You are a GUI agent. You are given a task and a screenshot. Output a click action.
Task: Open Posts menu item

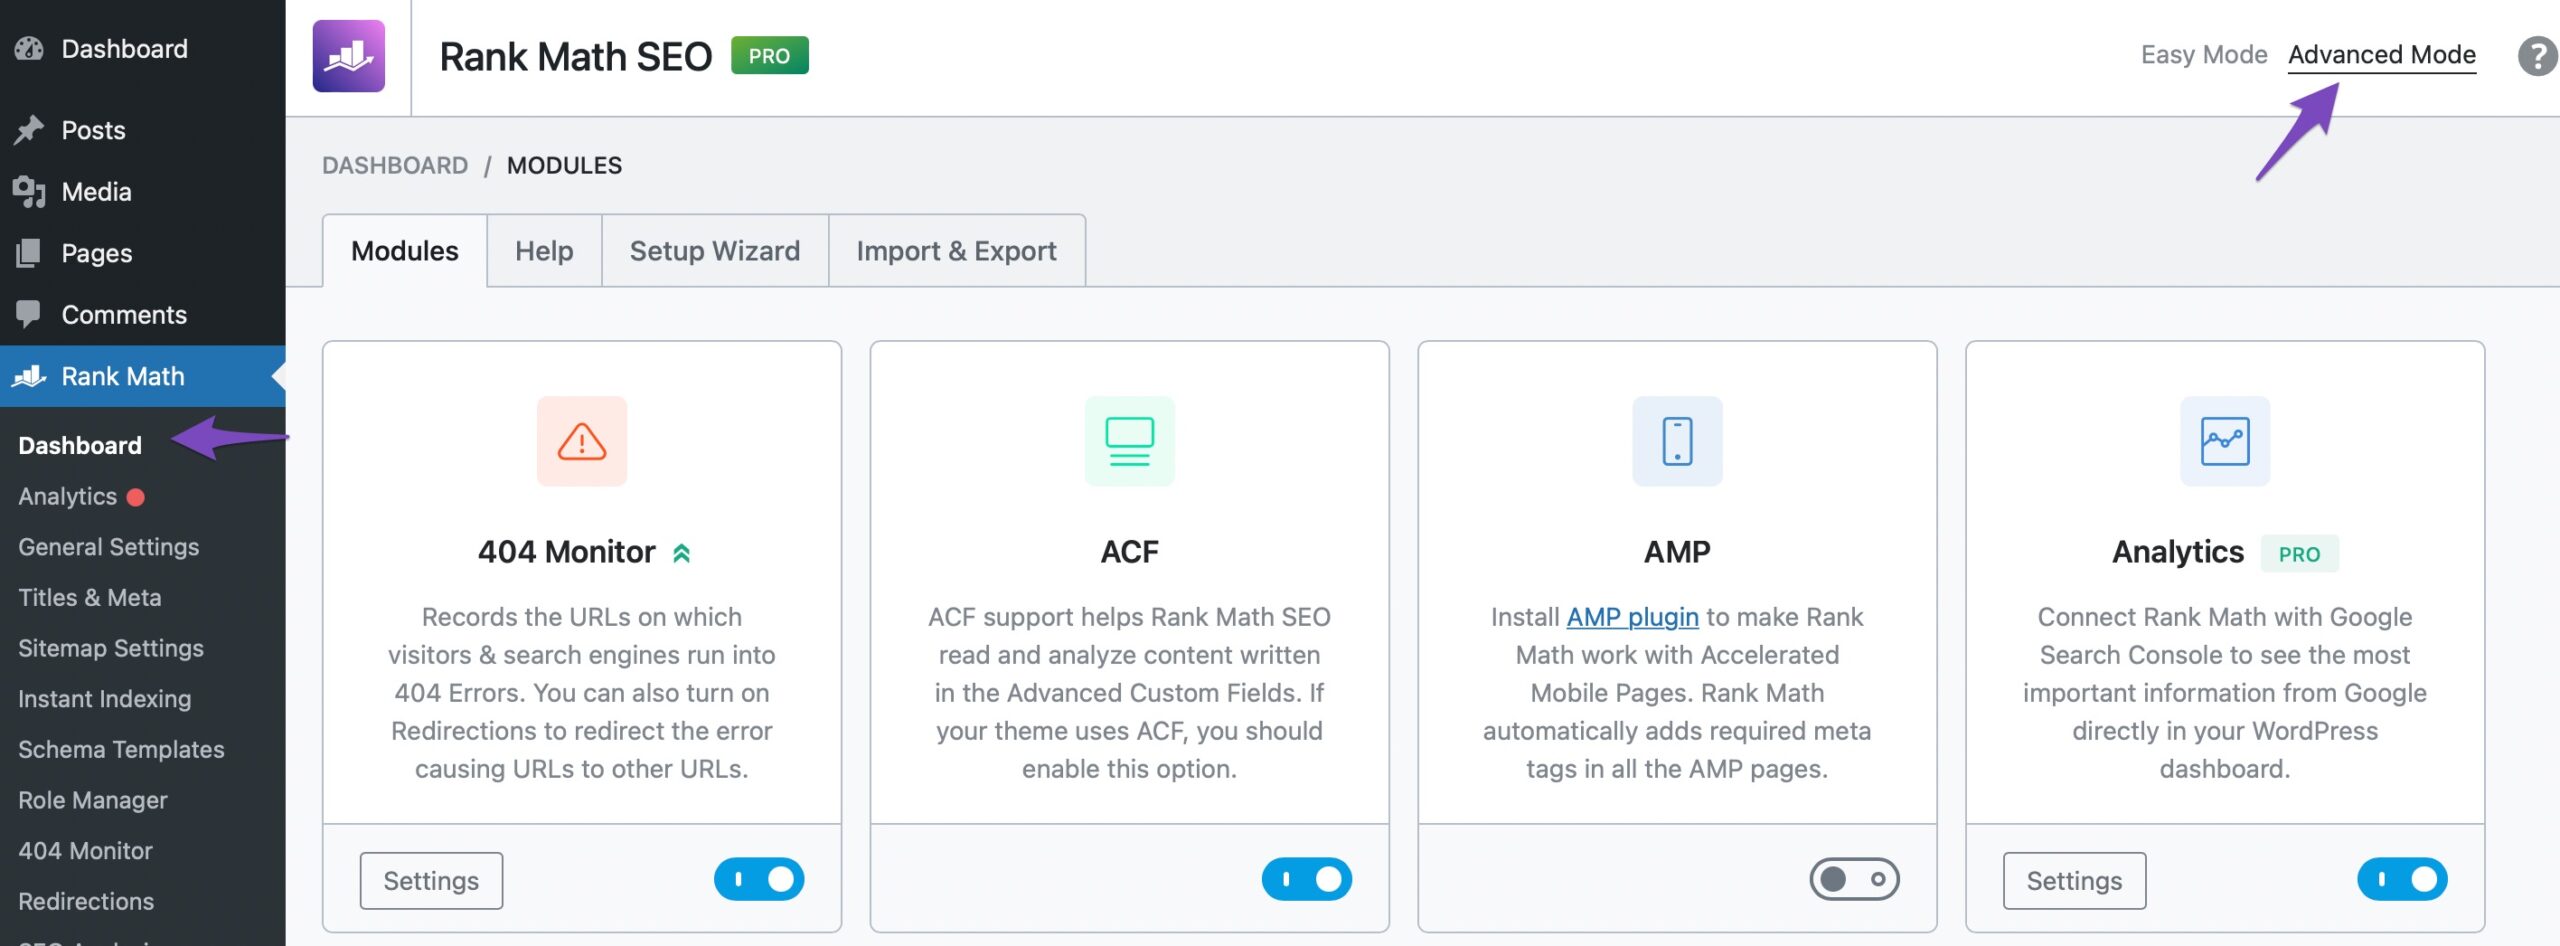pyautogui.click(x=143, y=130)
